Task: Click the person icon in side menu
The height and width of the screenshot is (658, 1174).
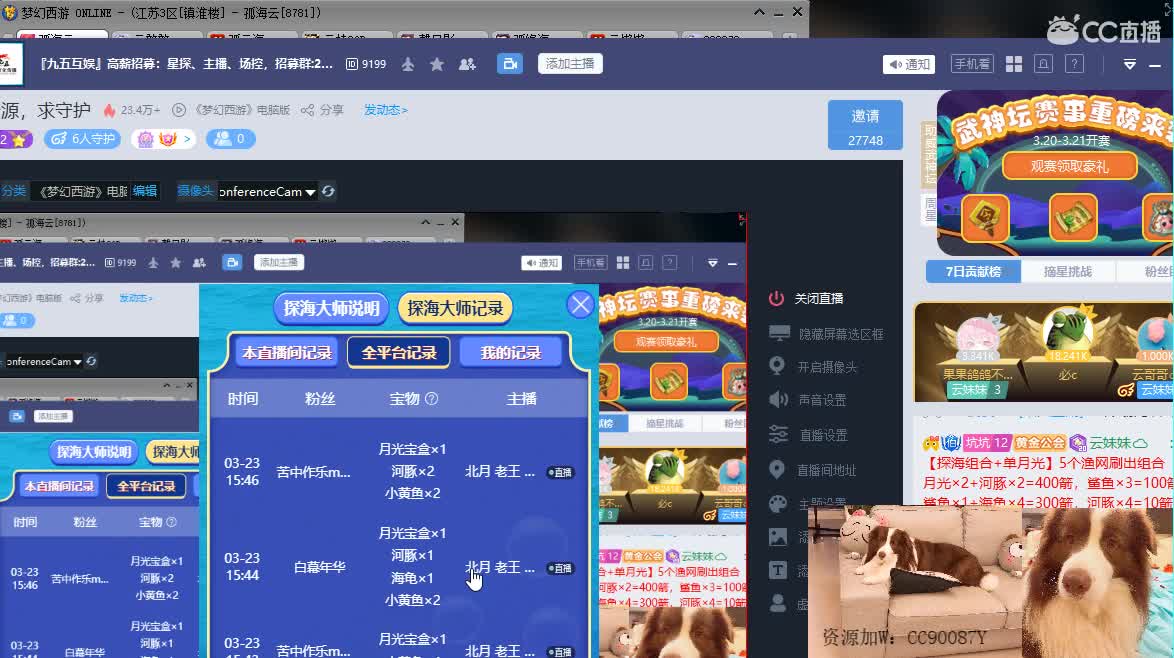Action: pyautogui.click(x=778, y=603)
